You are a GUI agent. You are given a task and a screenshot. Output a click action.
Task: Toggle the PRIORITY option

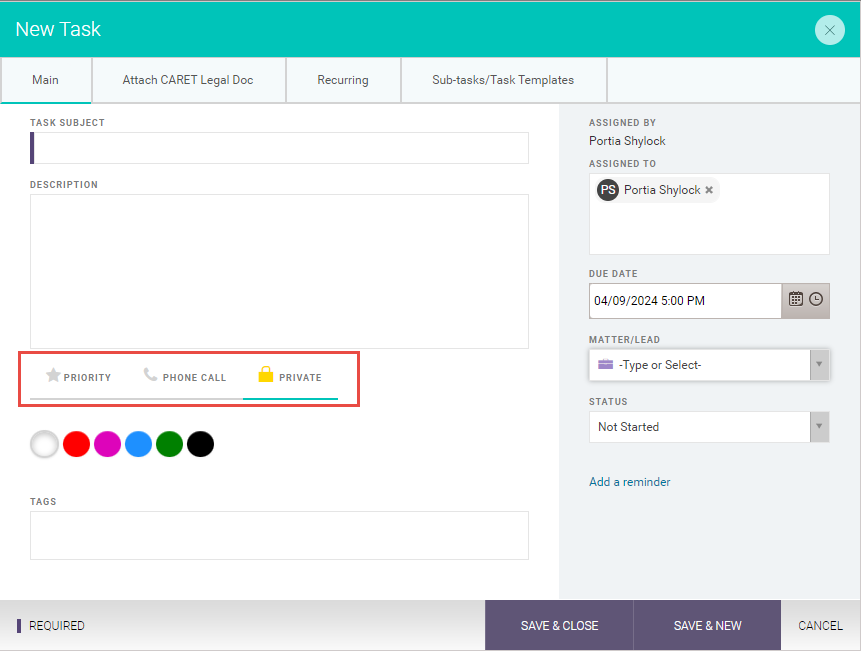coord(79,377)
